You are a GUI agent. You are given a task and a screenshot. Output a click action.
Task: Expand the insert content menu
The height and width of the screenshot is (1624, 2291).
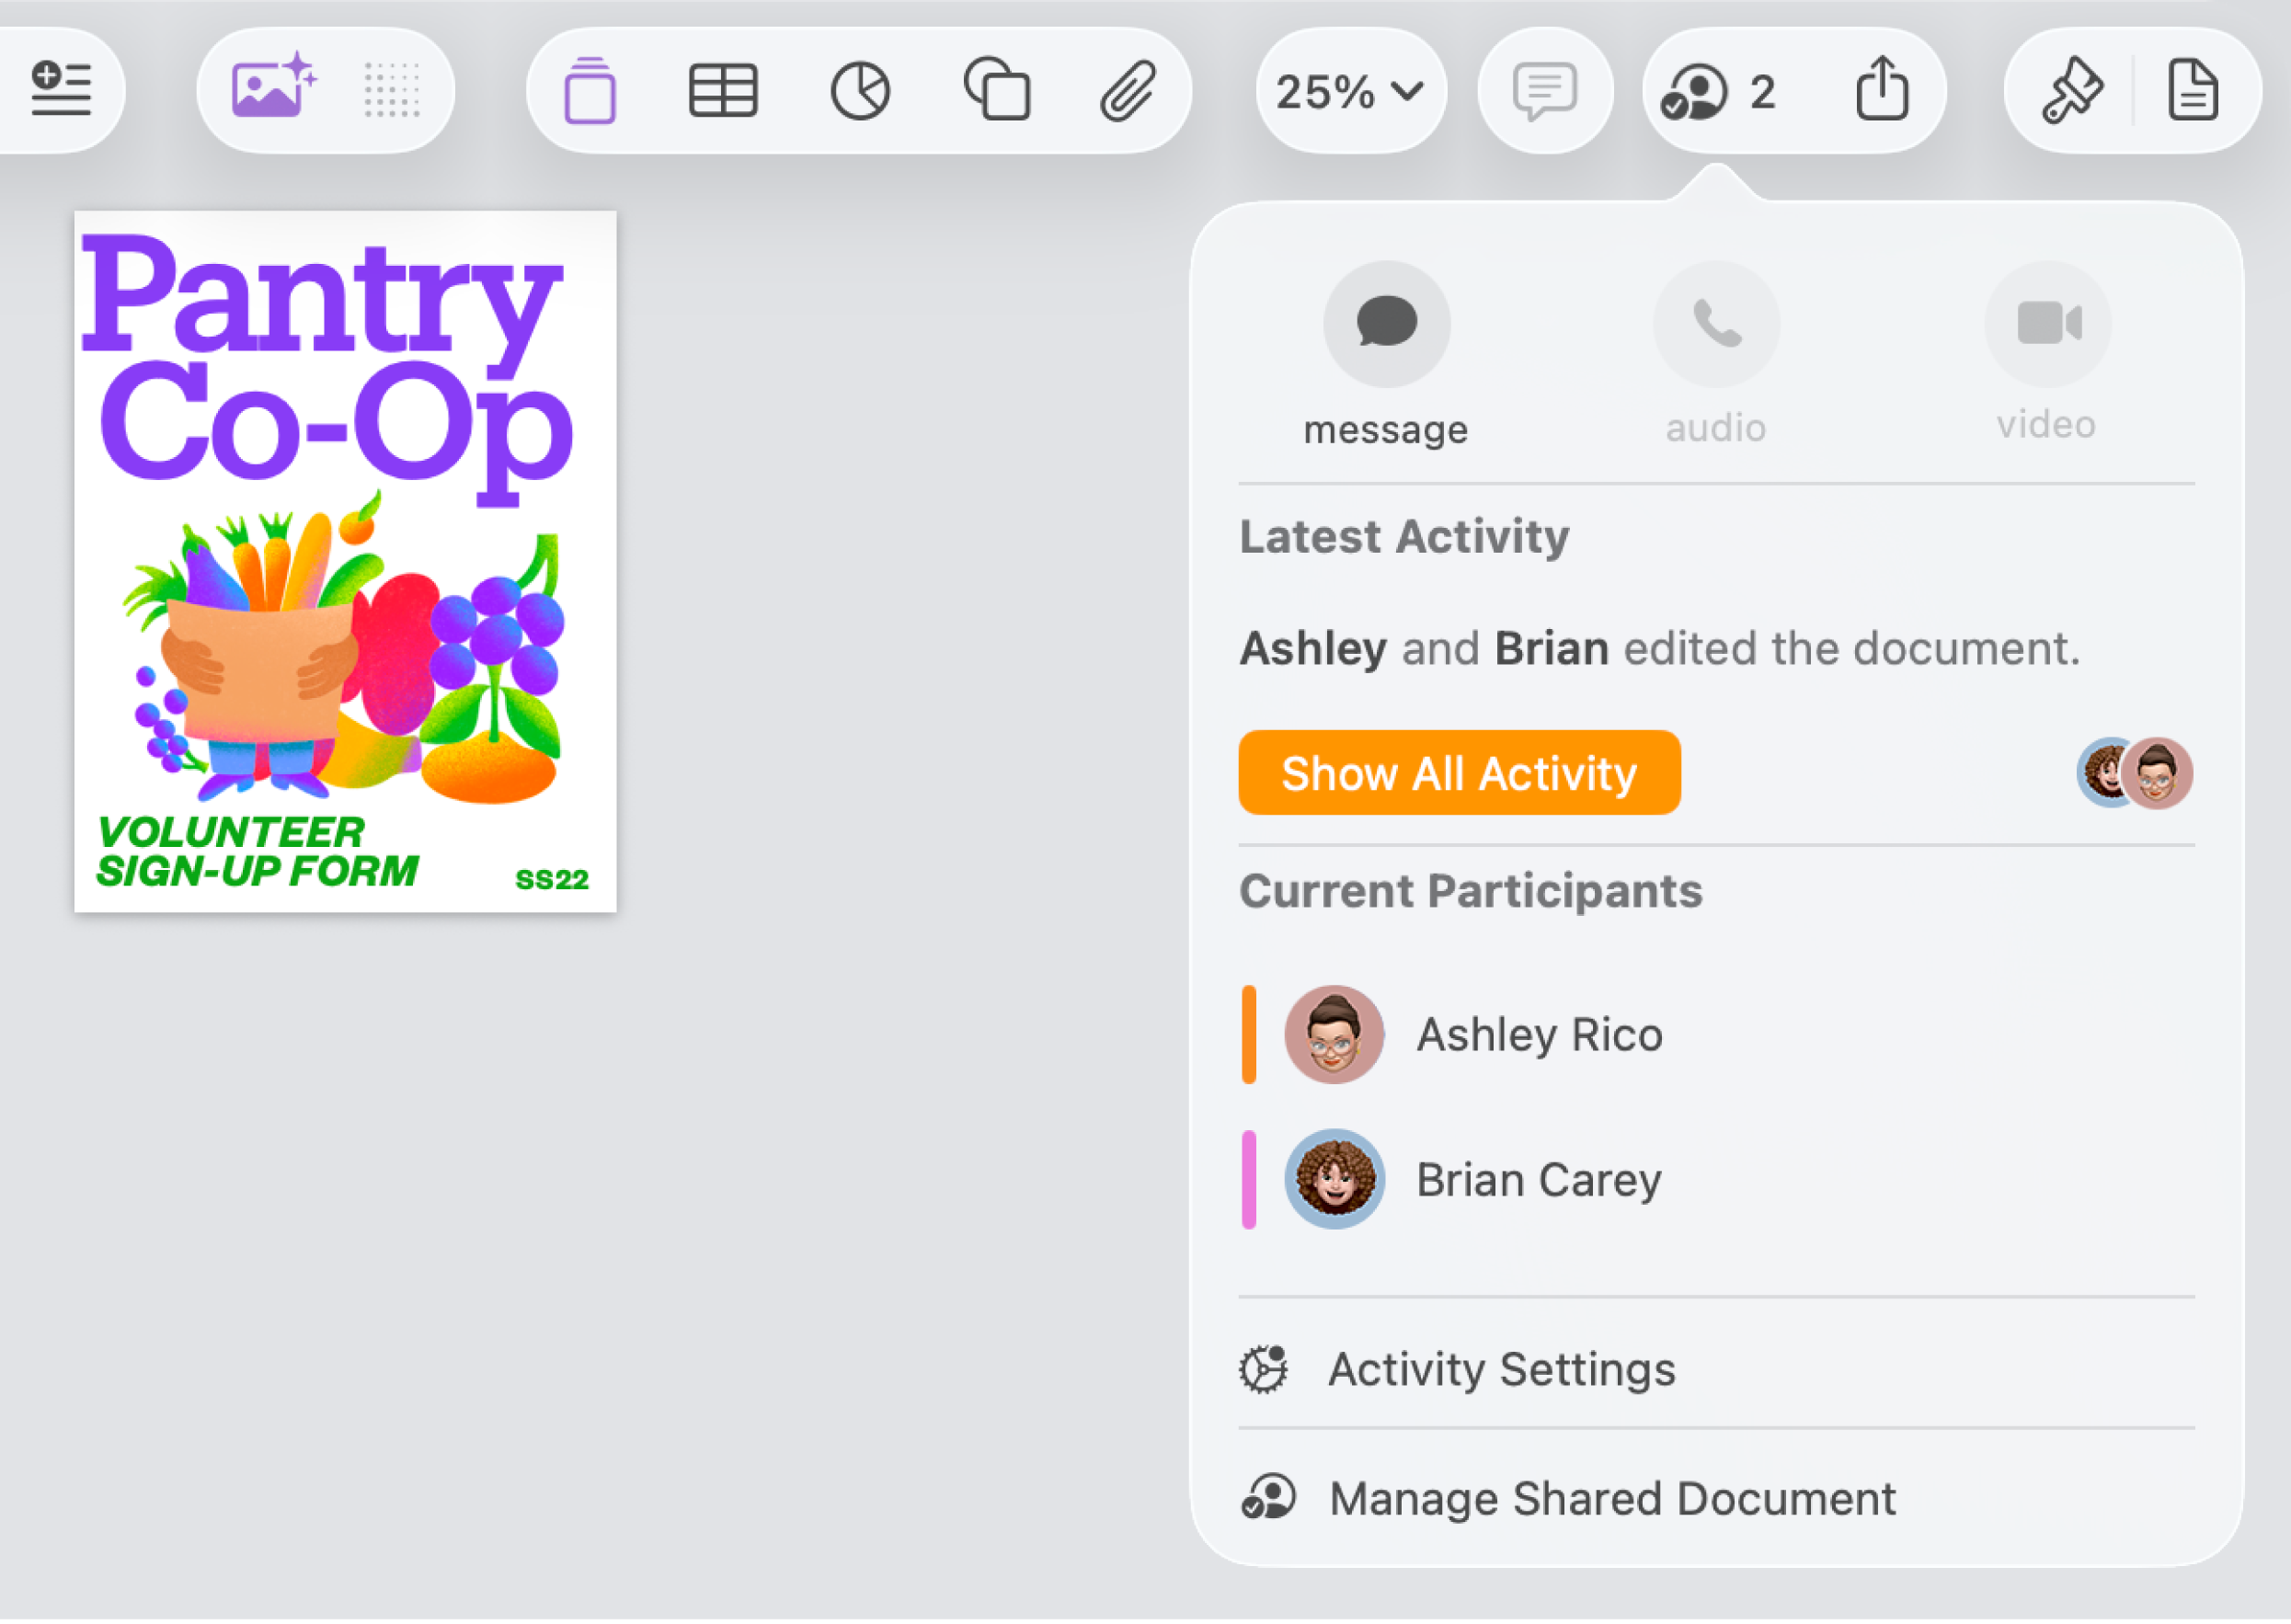click(62, 90)
